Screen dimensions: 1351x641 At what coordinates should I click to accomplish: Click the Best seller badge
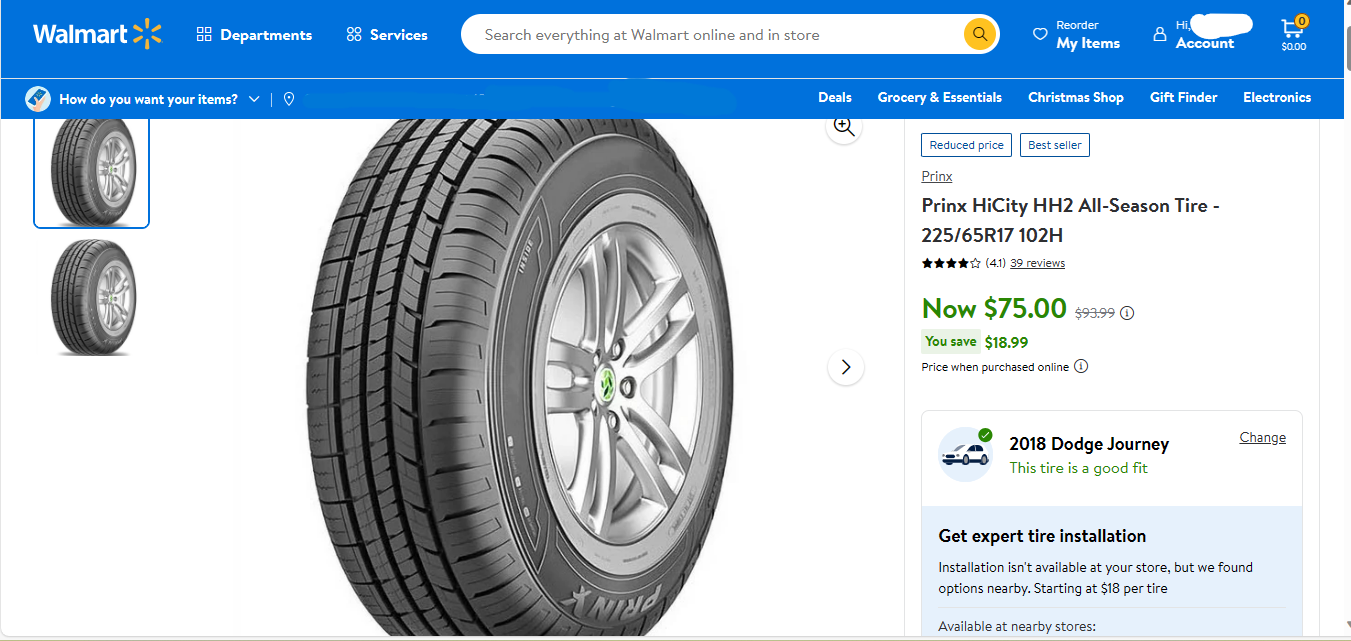point(1054,144)
